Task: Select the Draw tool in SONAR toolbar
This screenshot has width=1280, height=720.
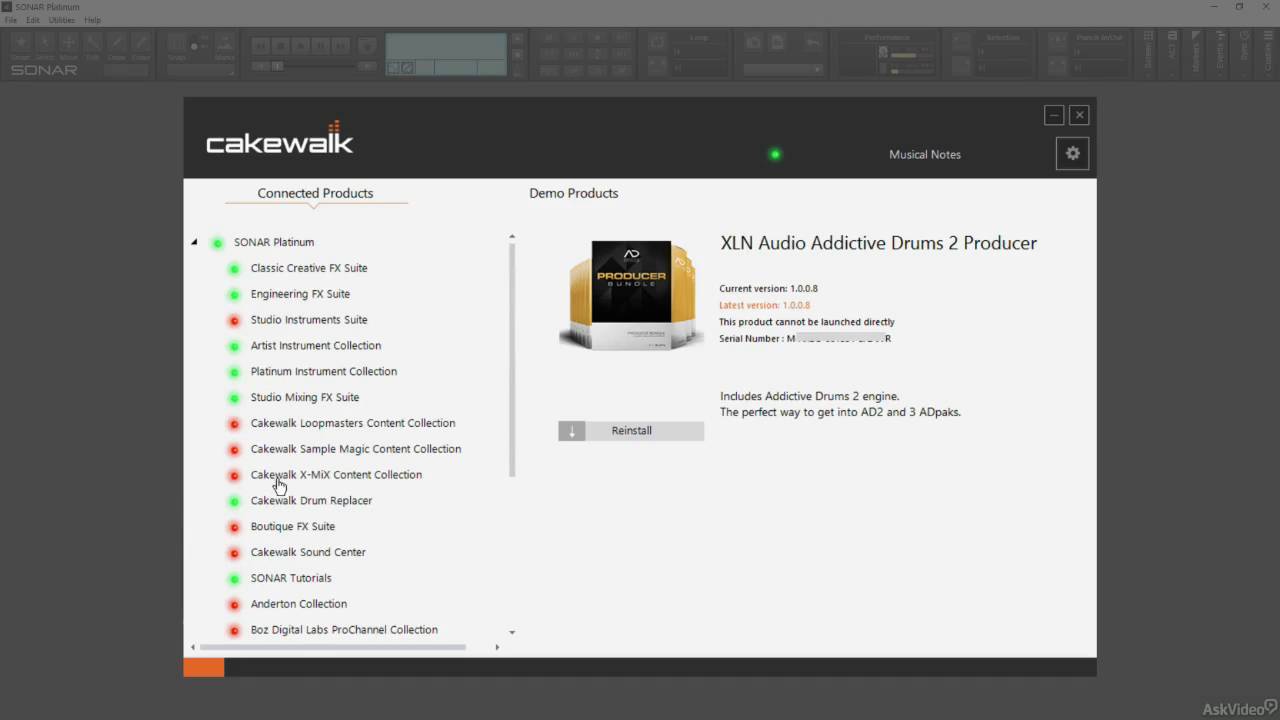Action: coord(117,43)
